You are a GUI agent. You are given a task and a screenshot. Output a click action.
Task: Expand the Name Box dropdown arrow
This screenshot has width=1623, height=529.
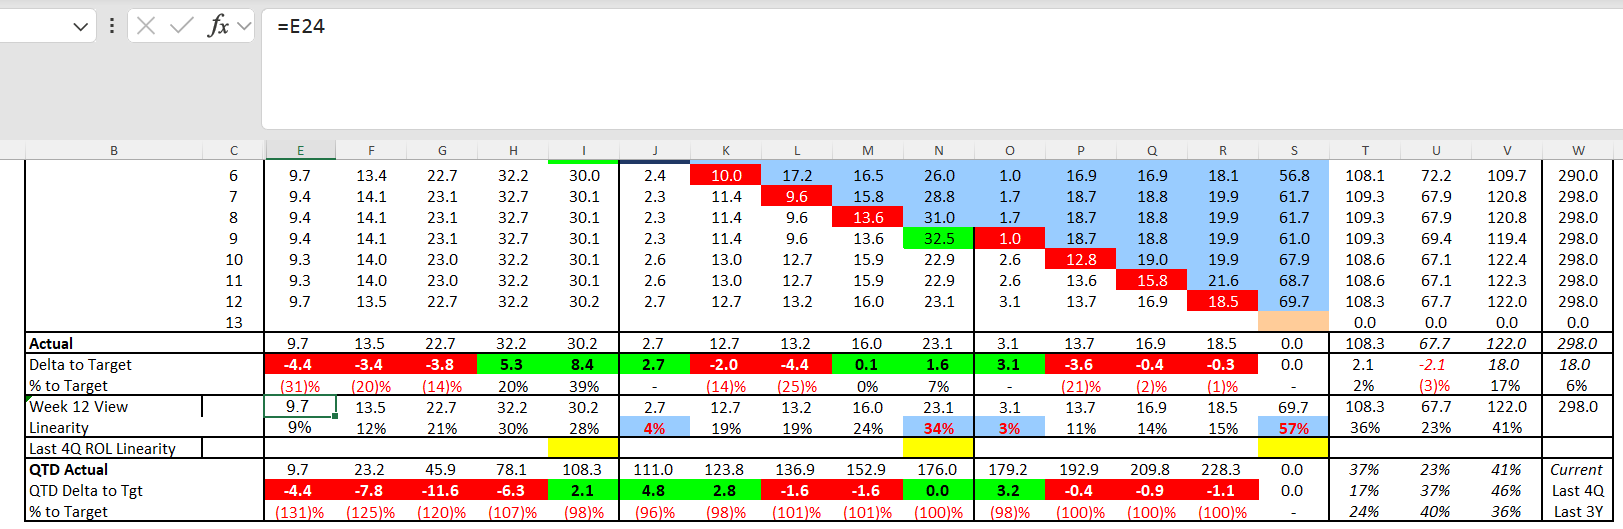coord(81,27)
